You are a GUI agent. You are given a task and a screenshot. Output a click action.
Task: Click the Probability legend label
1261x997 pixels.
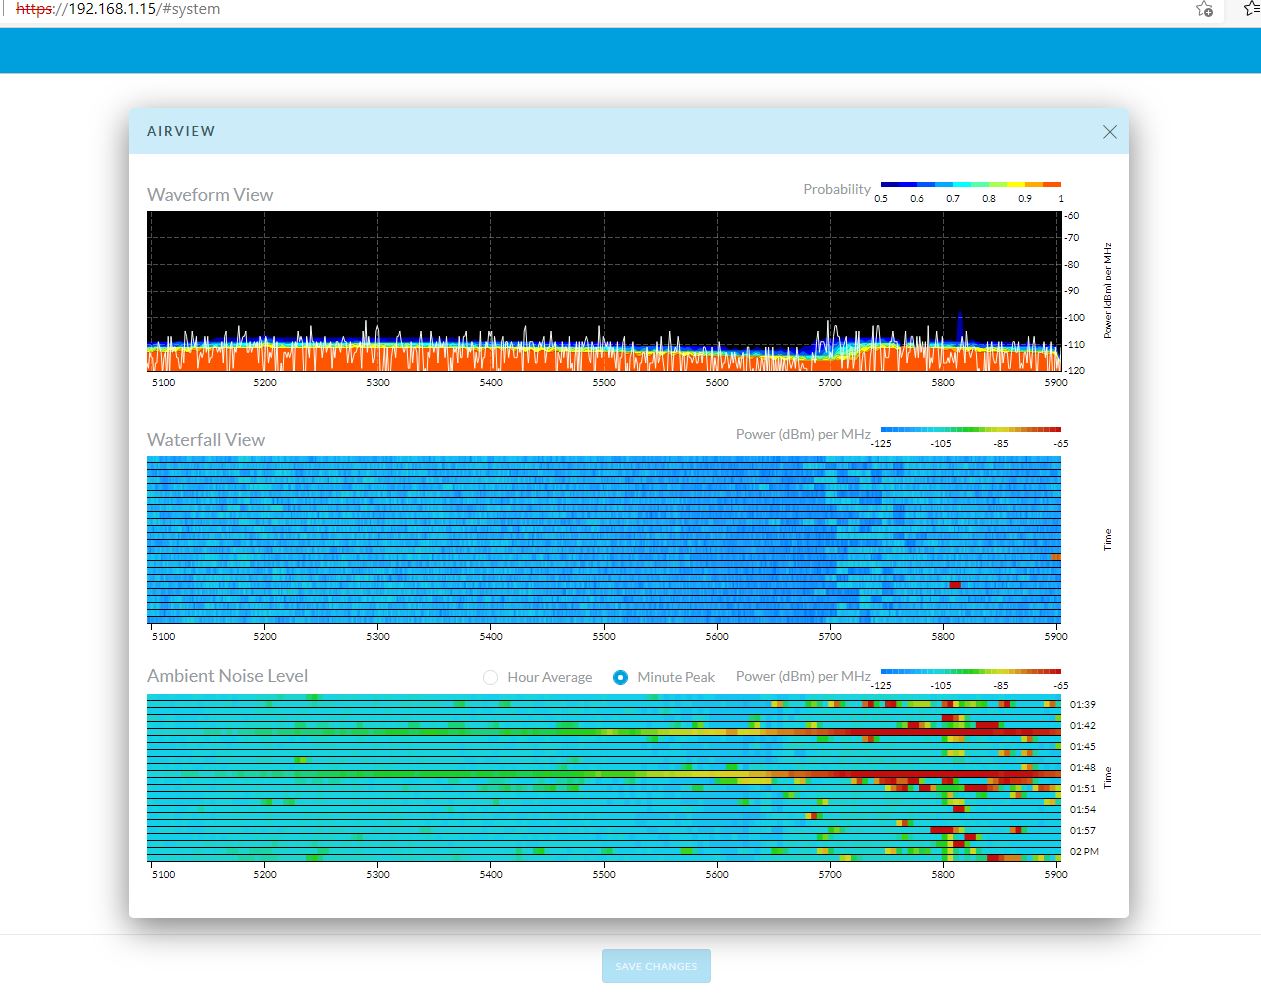[x=837, y=189]
